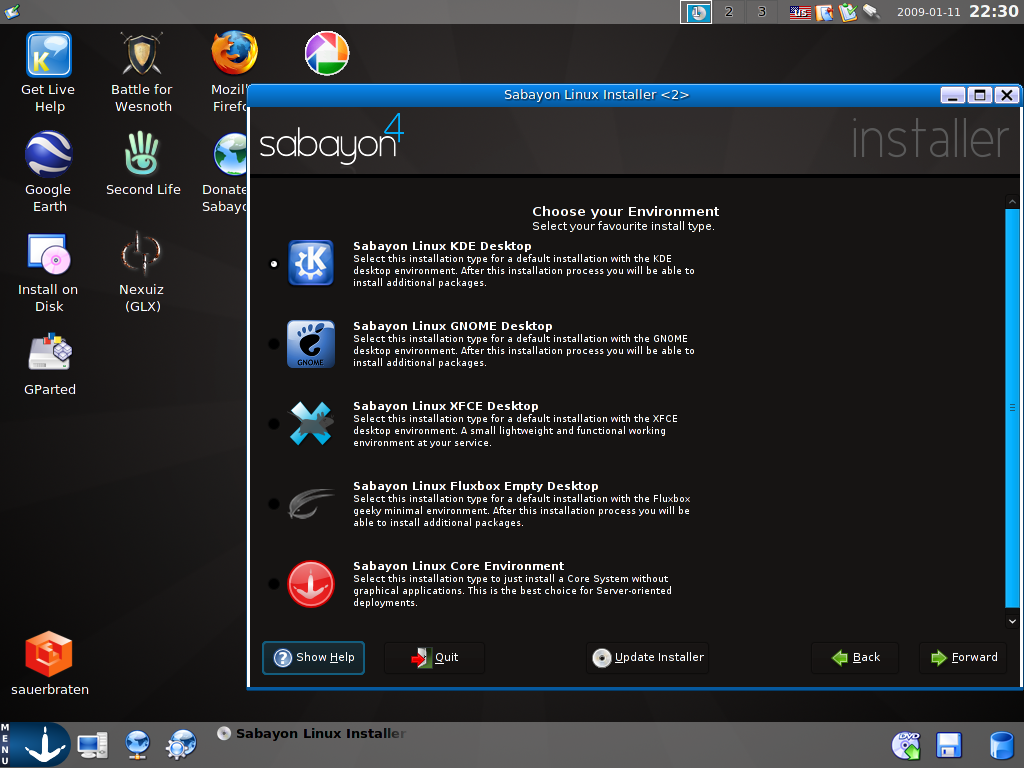Viewport: 1024px width, 768px height.
Task: Select Sabayon Linux XFCE Desktop radio button
Action: tap(274, 424)
